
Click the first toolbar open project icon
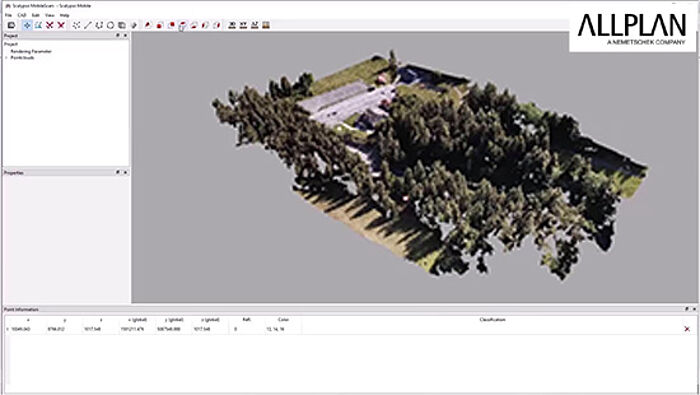[12, 25]
